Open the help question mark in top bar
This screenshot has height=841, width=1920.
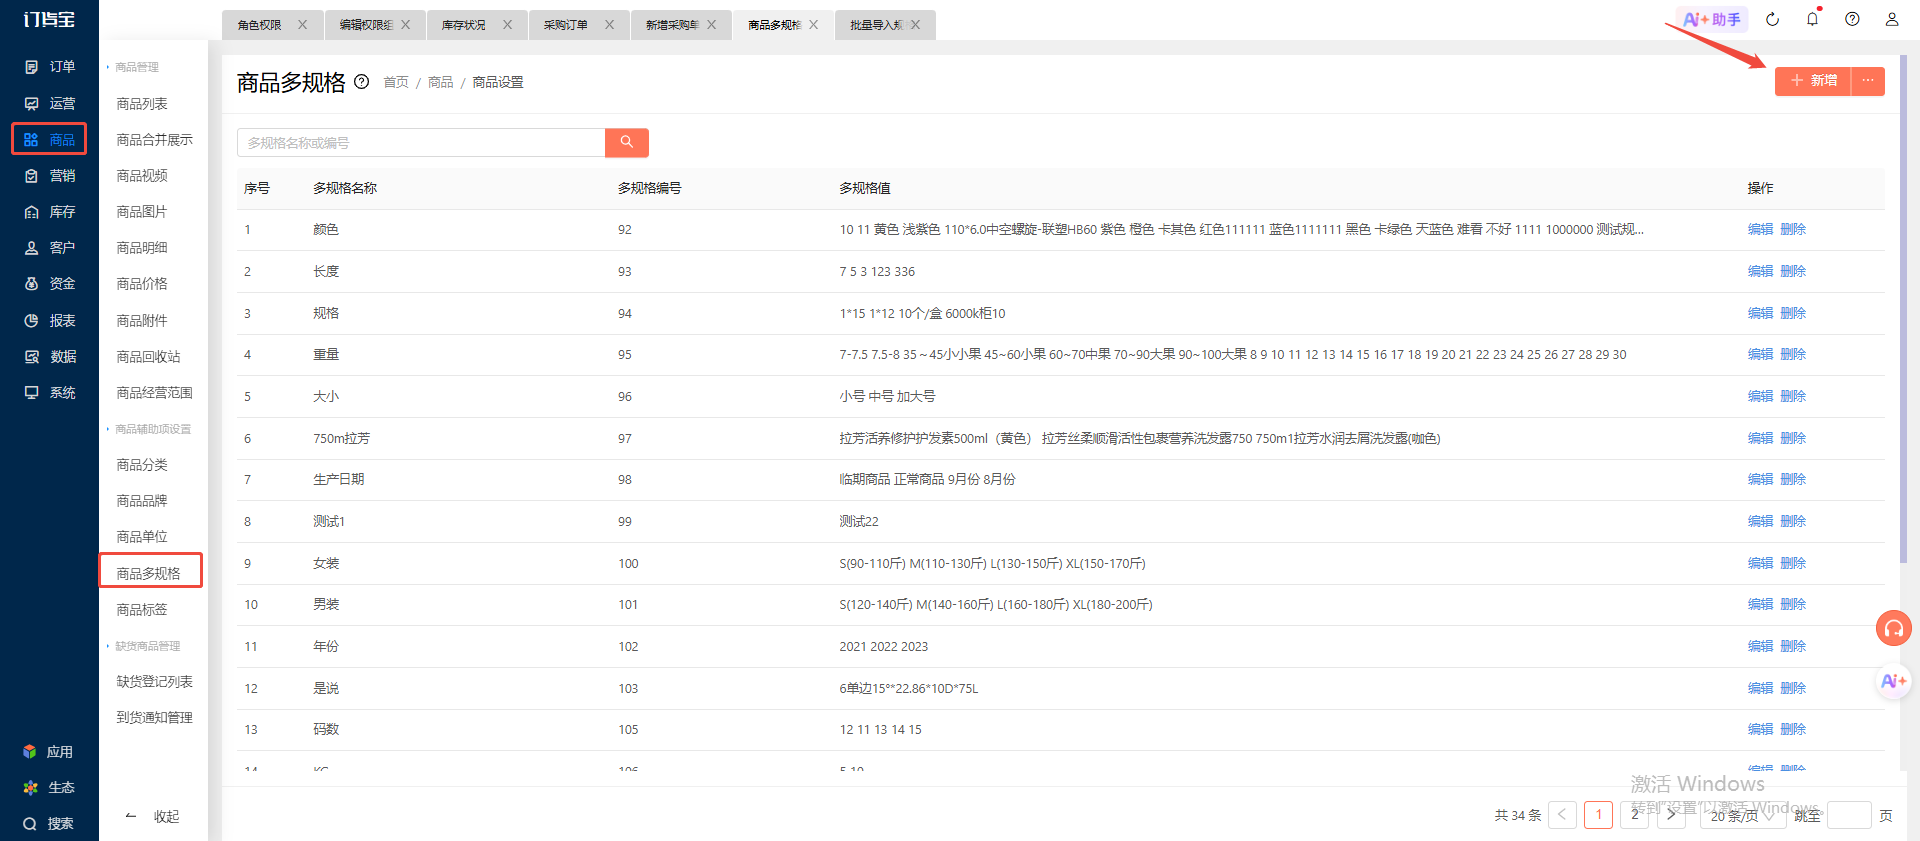tap(1852, 19)
